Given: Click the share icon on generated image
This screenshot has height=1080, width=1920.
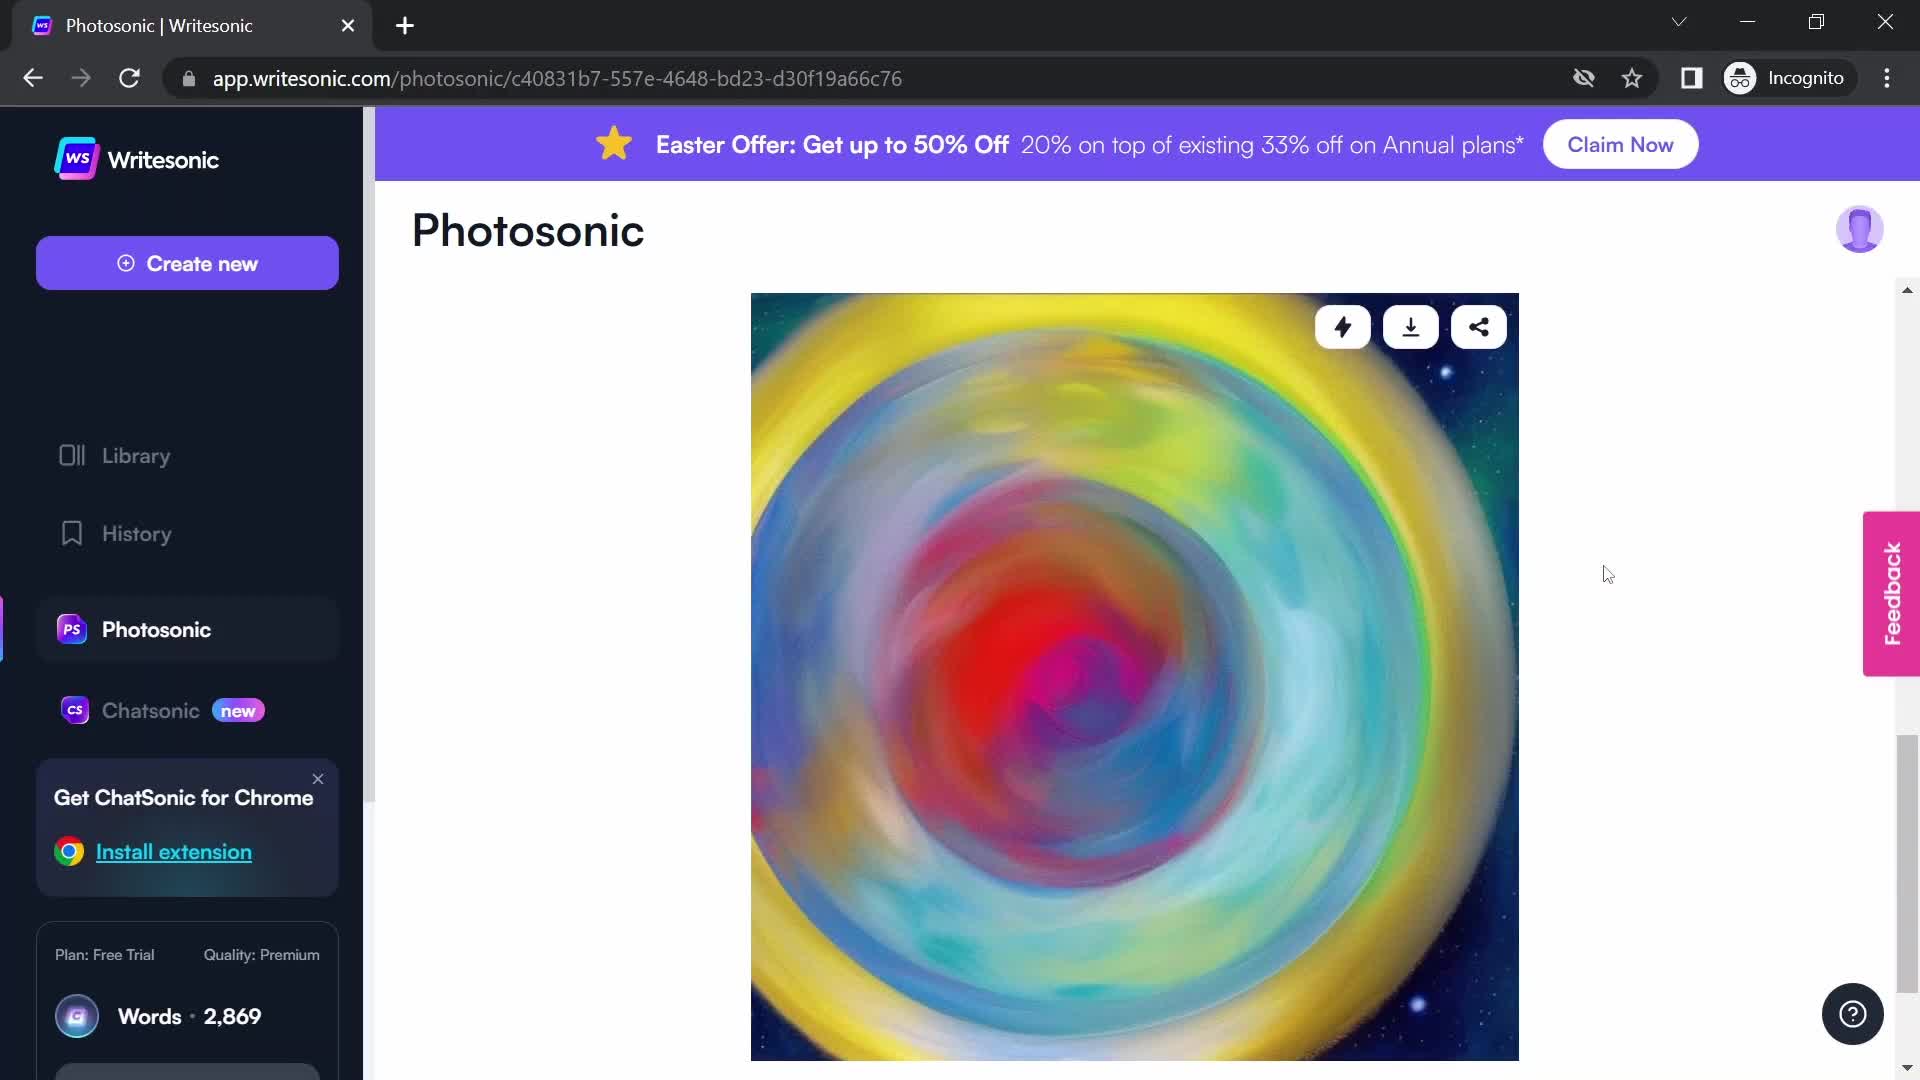Looking at the screenshot, I should pos(1478,326).
